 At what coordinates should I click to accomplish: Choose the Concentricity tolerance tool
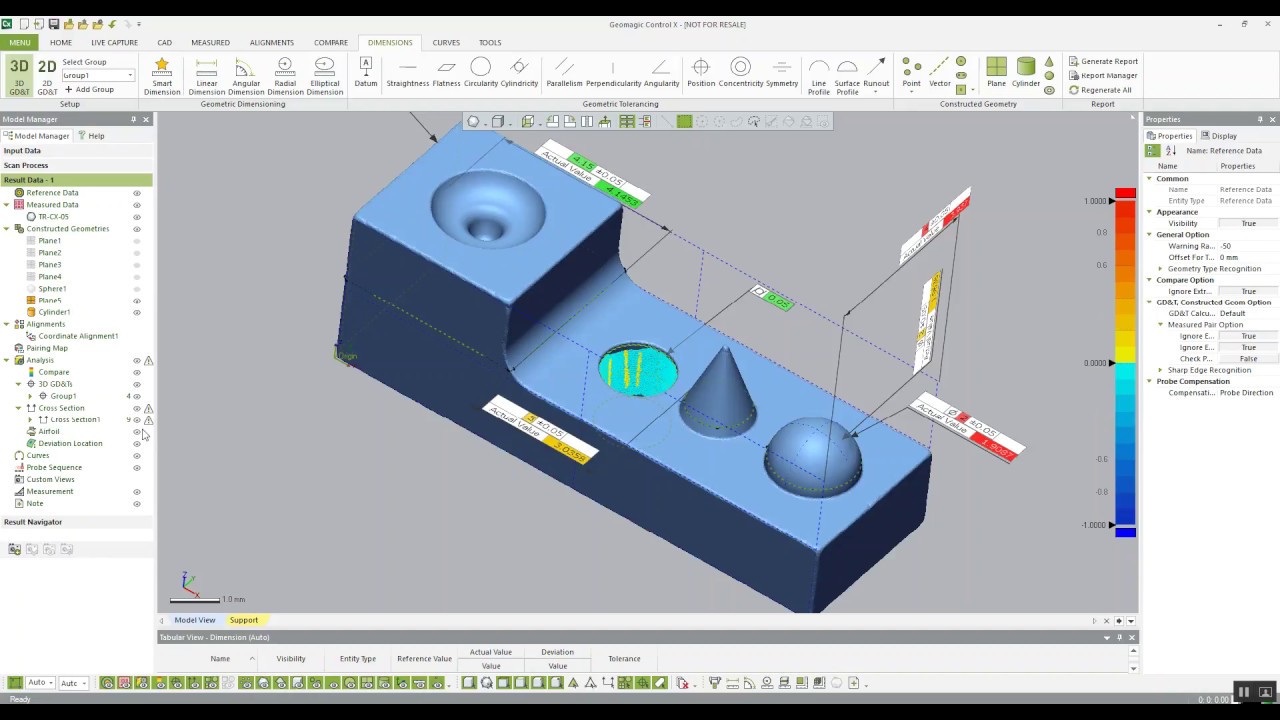[x=741, y=72]
